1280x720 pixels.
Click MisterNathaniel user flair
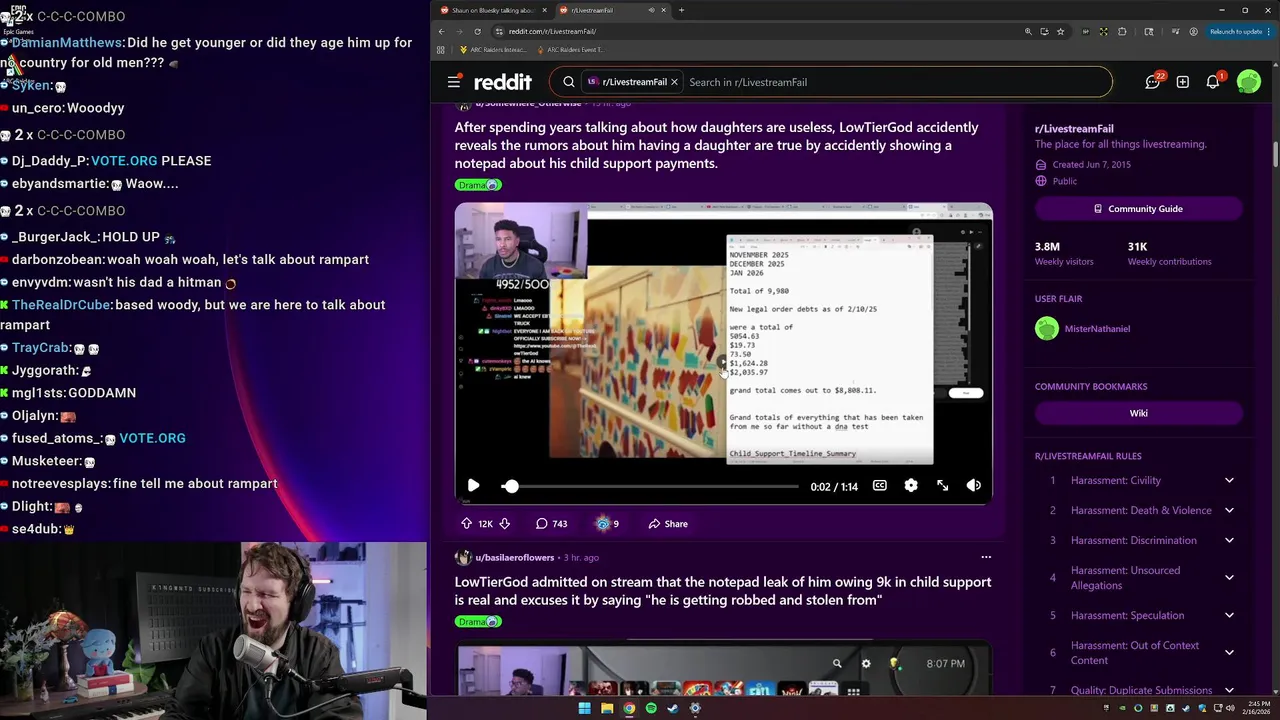tap(1097, 329)
